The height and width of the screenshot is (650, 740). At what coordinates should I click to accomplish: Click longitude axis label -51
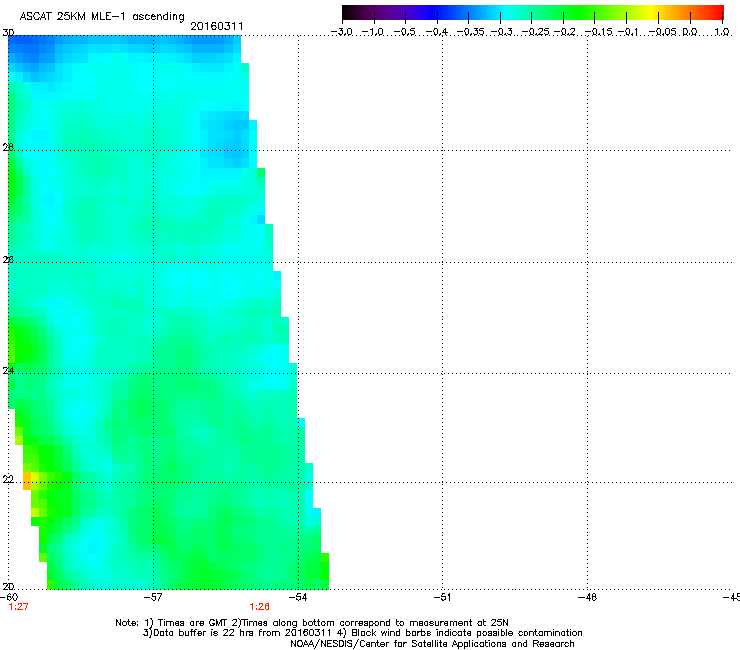(442, 597)
